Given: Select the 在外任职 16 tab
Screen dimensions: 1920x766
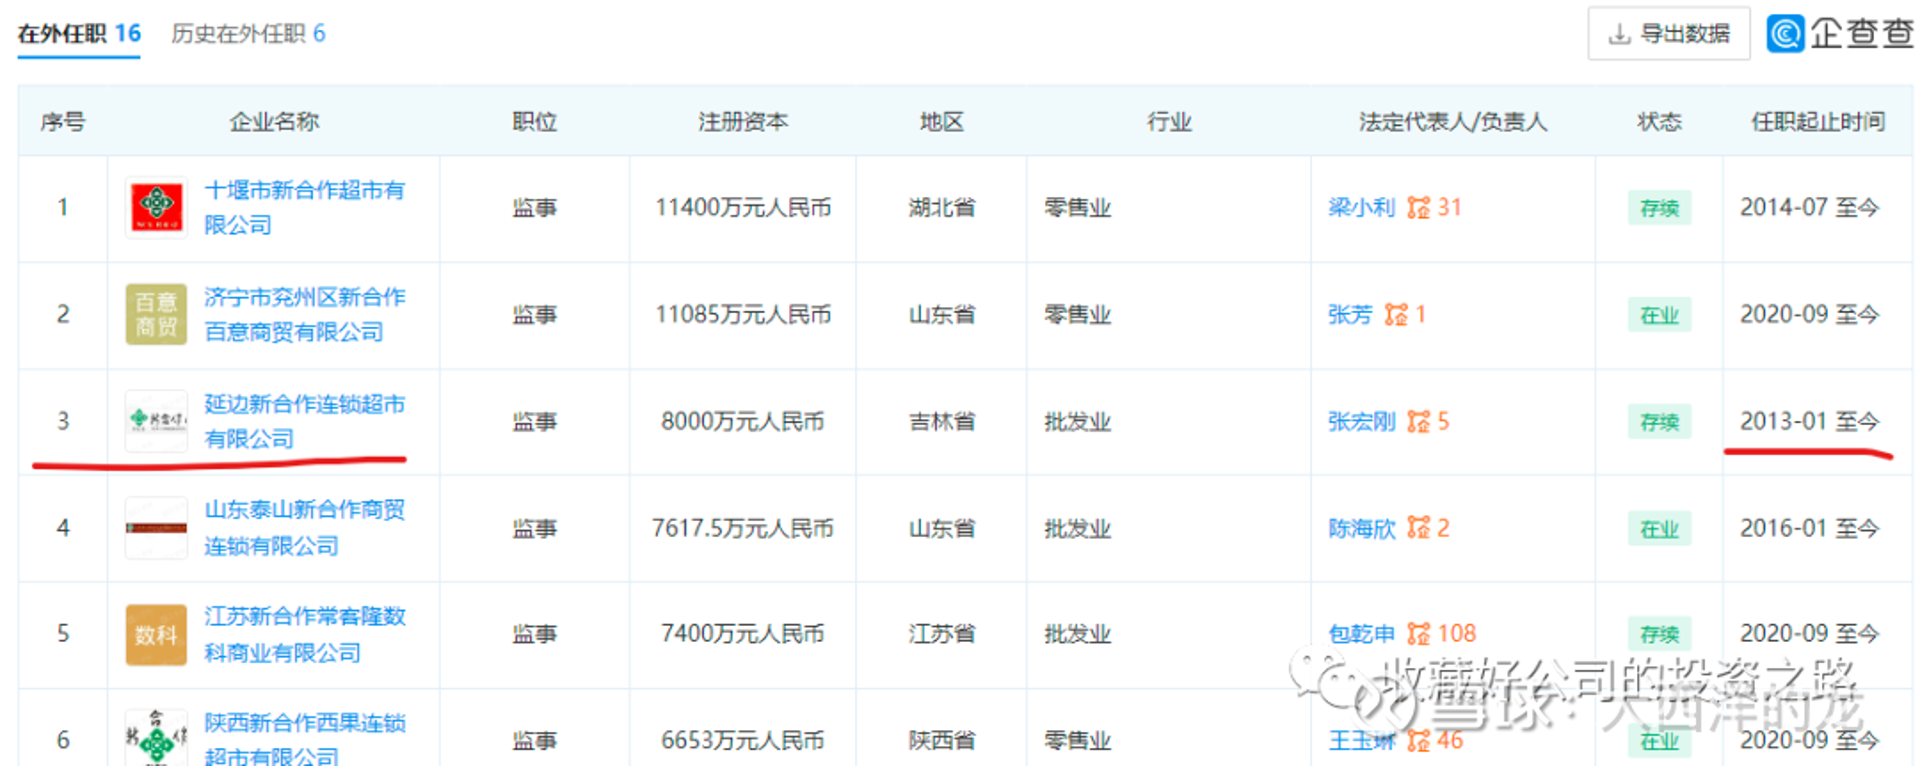Looking at the screenshot, I should coord(79,33).
